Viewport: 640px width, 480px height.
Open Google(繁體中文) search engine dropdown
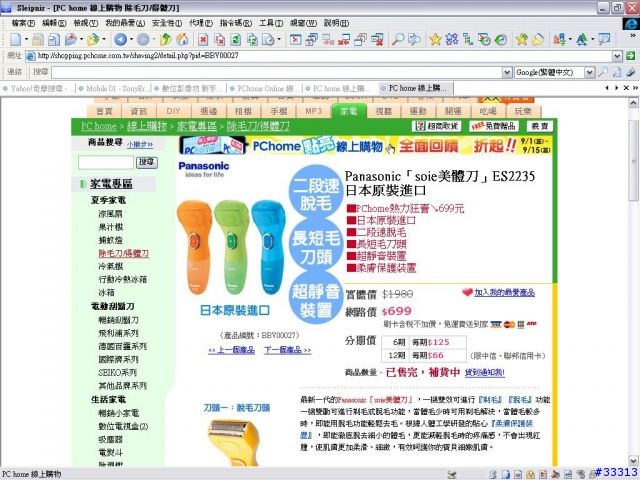(589, 72)
